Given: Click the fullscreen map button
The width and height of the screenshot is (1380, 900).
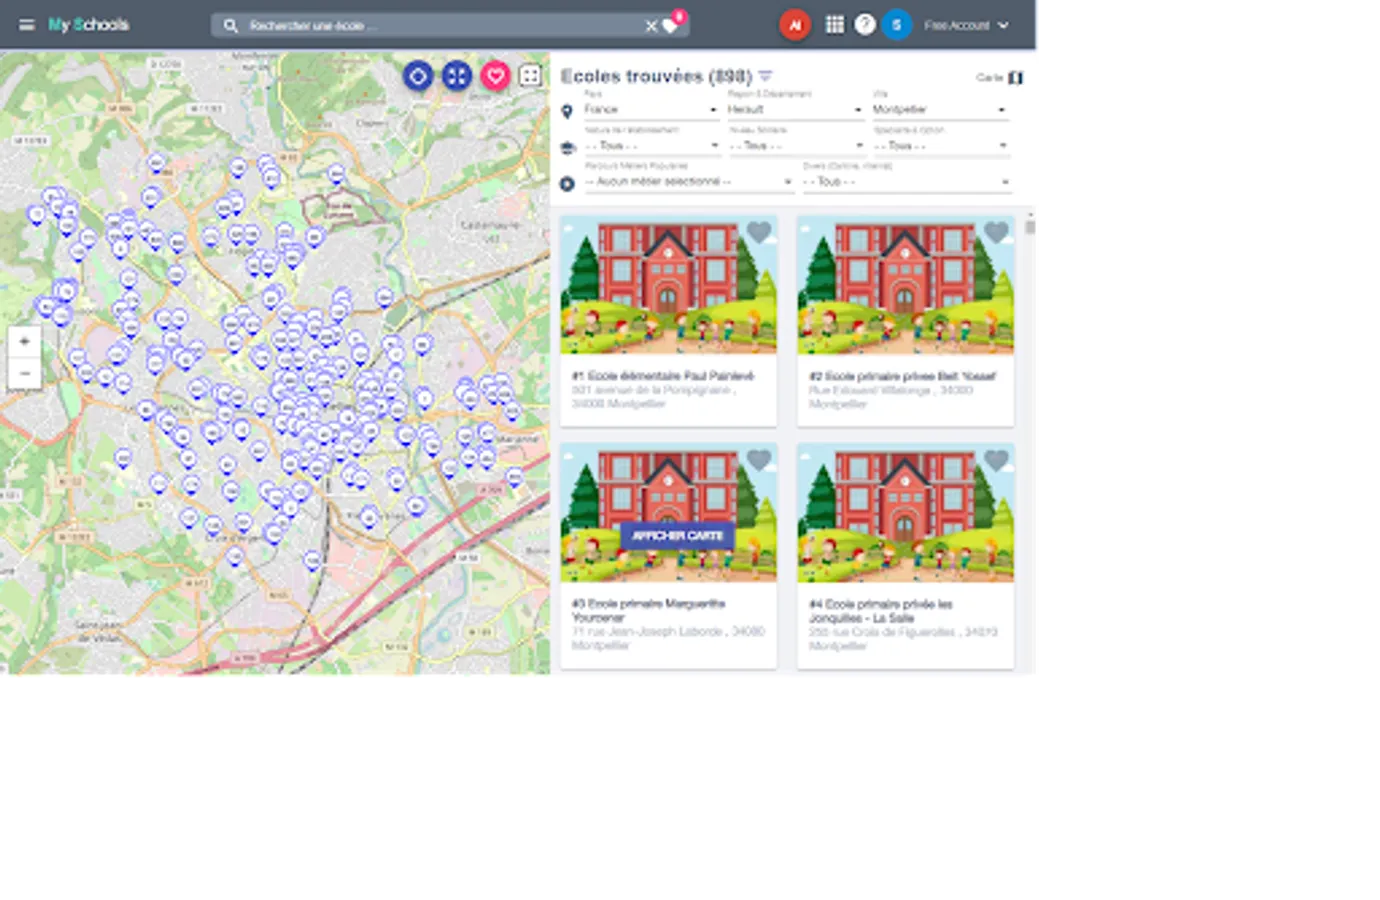Looking at the screenshot, I should coord(531,76).
